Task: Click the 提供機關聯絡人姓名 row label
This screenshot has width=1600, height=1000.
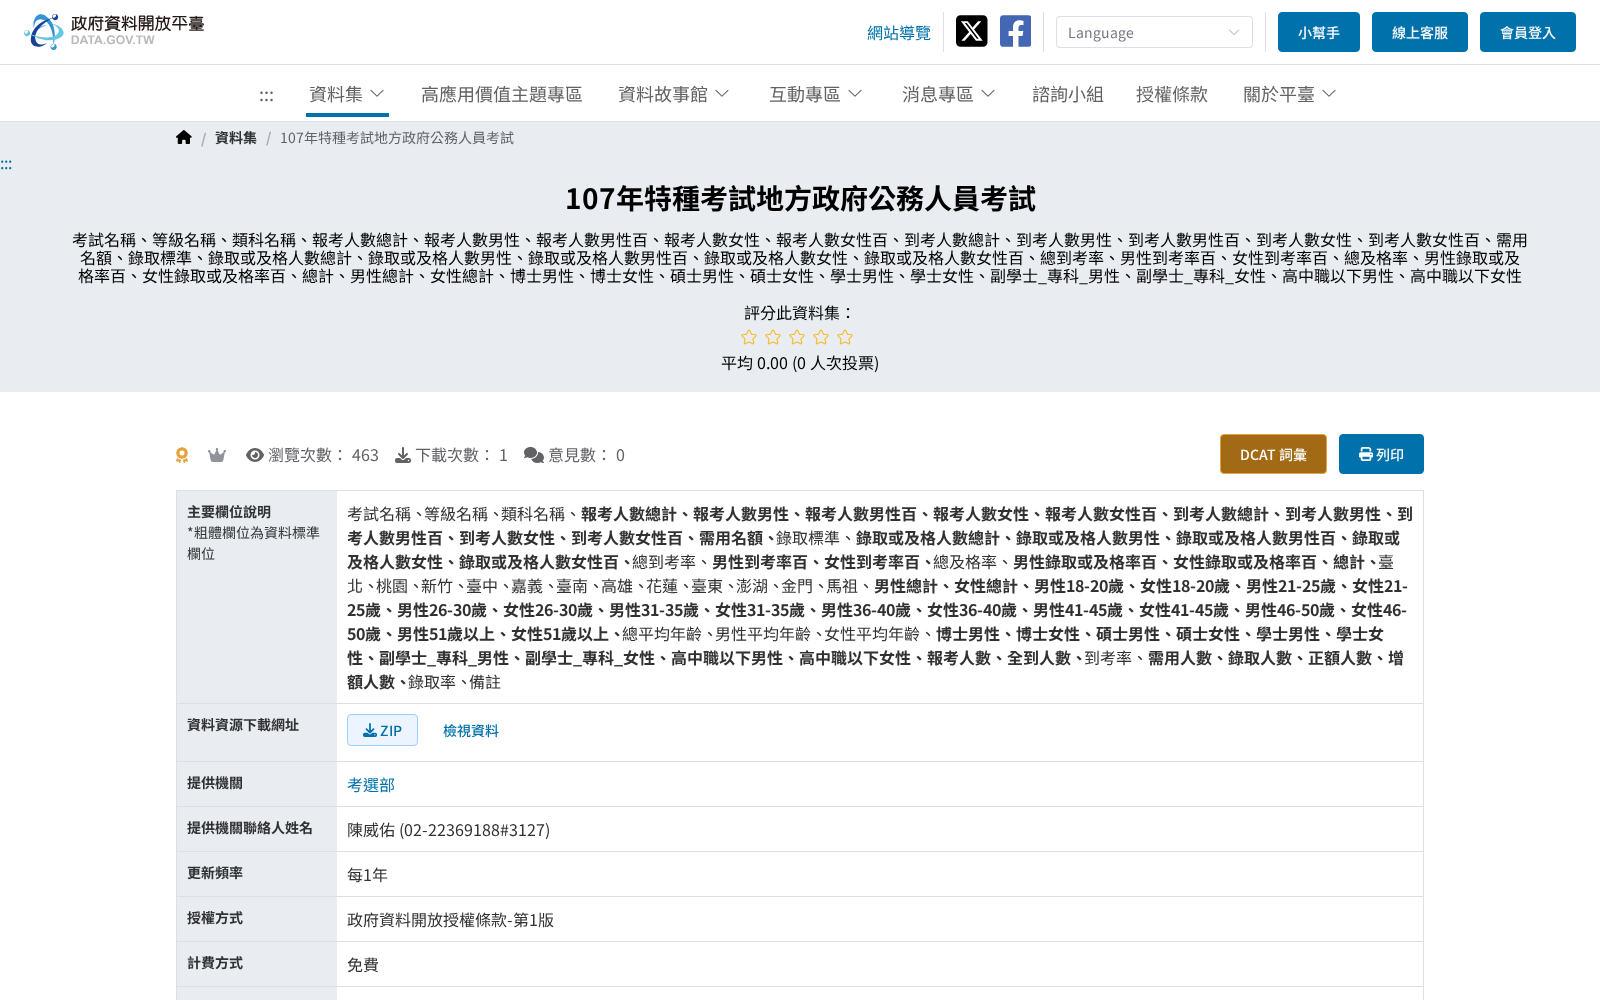Action: pos(250,828)
